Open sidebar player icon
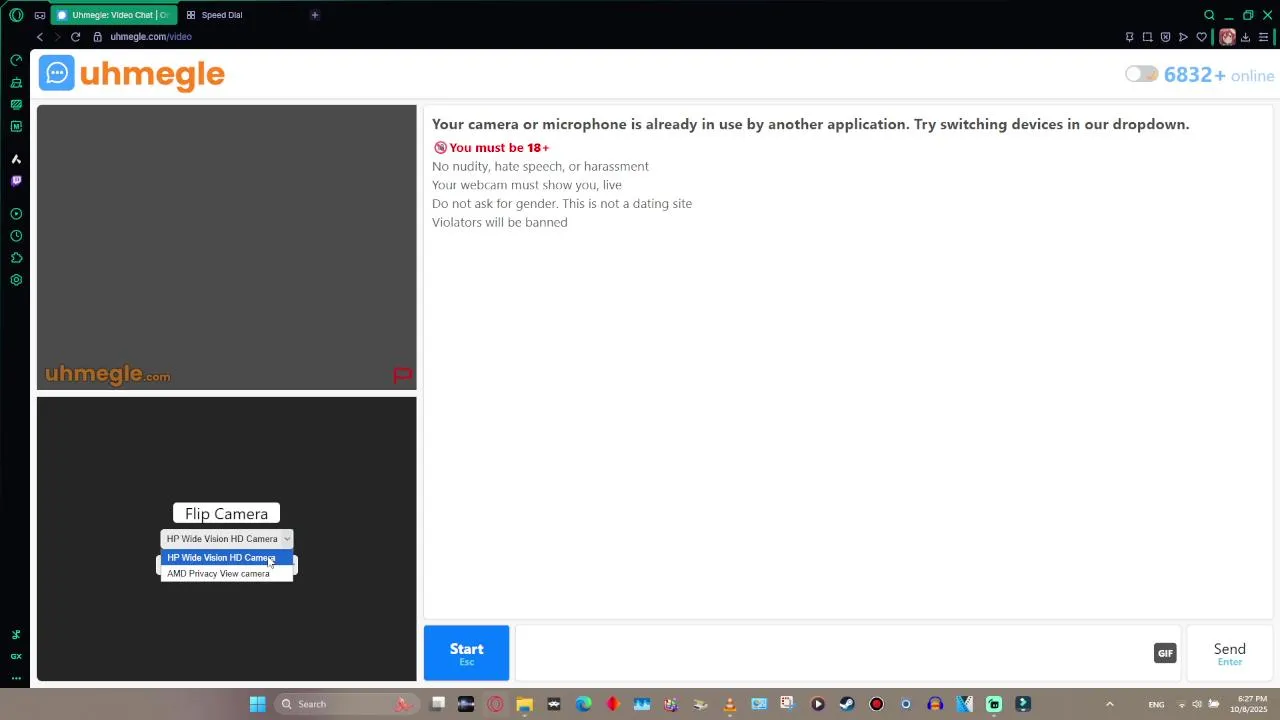1280x720 pixels. point(16,214)
